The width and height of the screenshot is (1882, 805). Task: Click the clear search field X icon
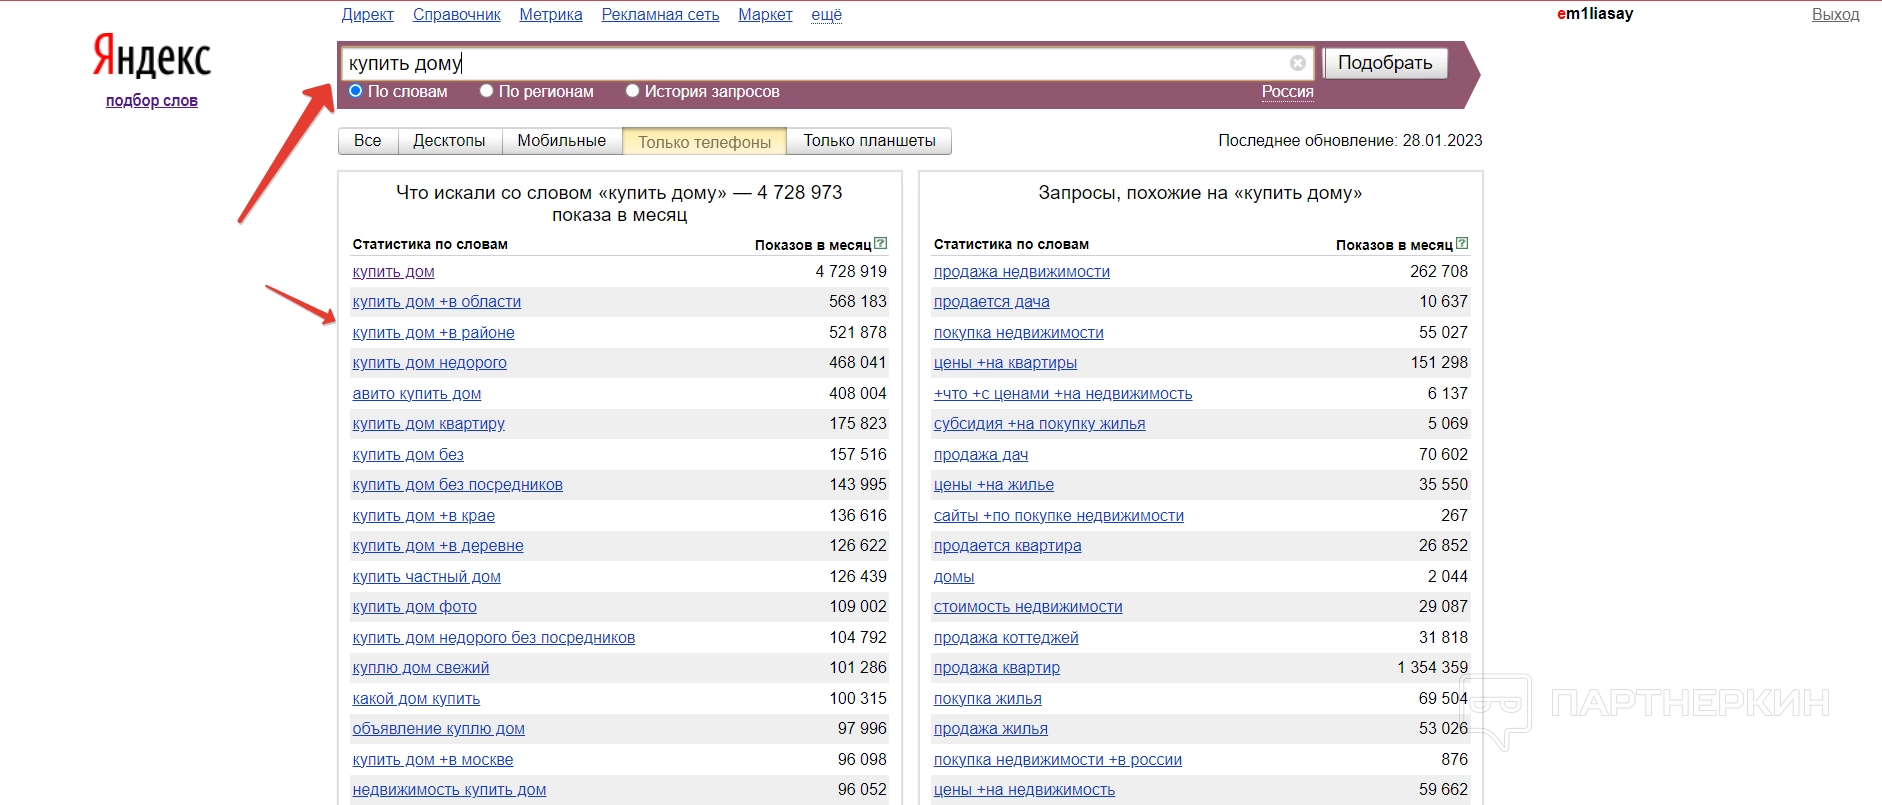1297,63
